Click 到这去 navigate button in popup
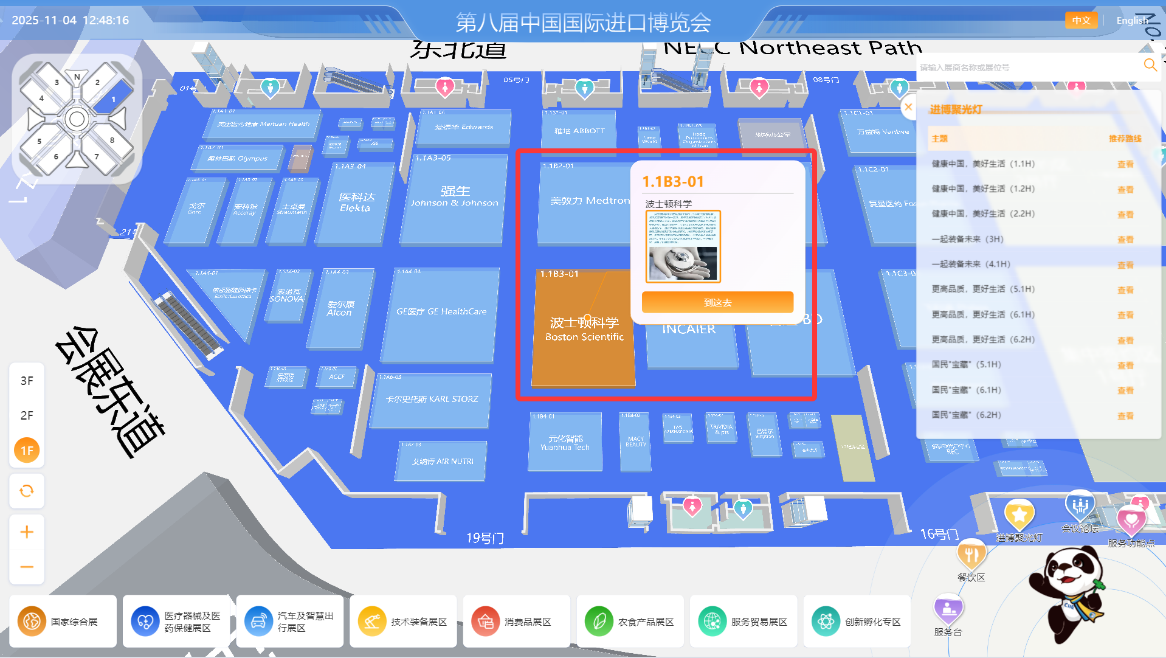Screen dimensions: 1166x658 click(718, 302)
